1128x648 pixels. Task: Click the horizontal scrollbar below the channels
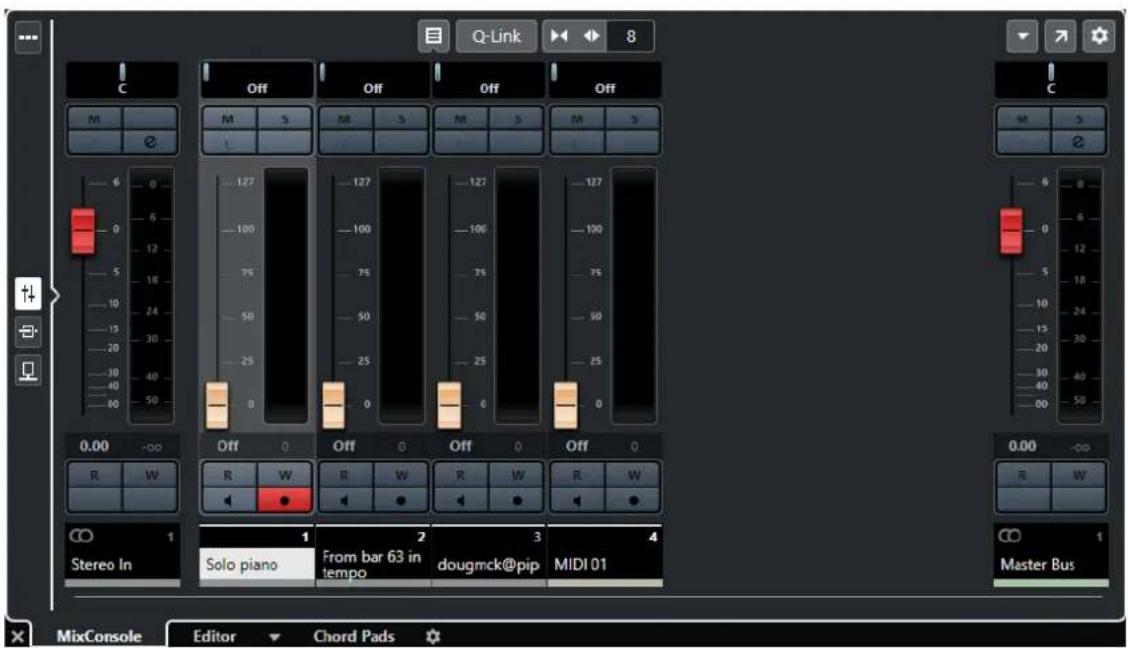tap(587, 596)
